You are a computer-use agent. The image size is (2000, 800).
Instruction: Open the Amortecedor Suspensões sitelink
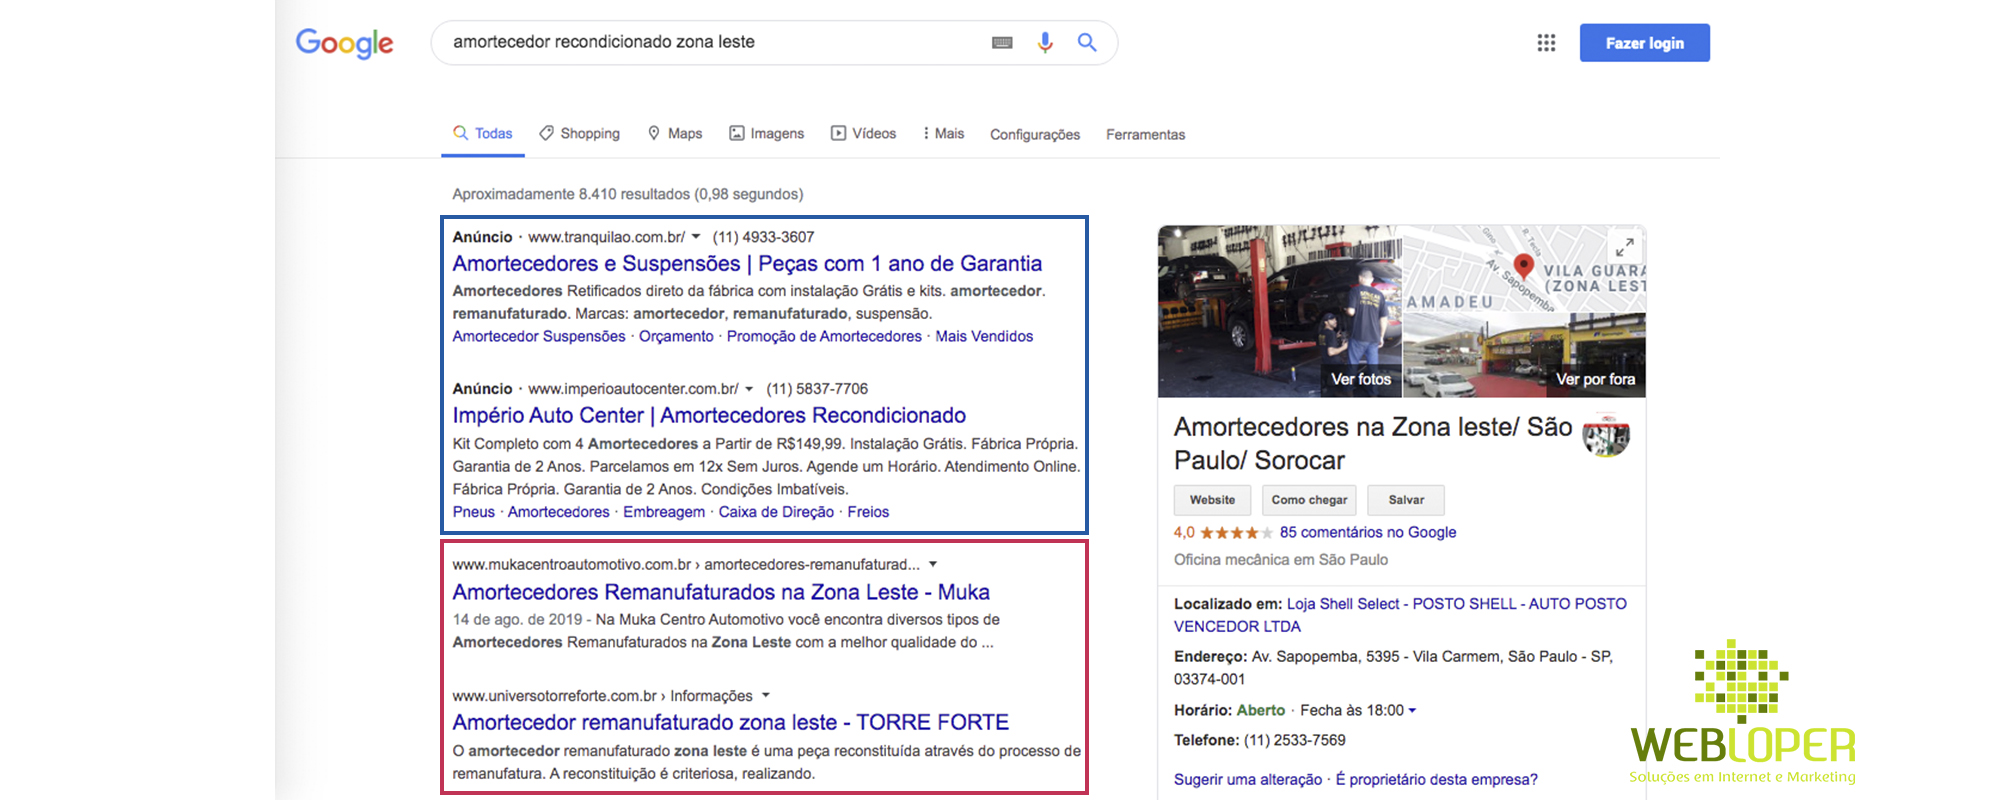point(539,336)
